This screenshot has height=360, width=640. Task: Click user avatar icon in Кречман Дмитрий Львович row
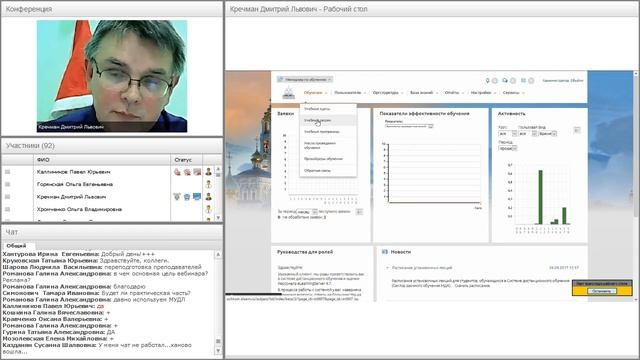click(209, 197)
